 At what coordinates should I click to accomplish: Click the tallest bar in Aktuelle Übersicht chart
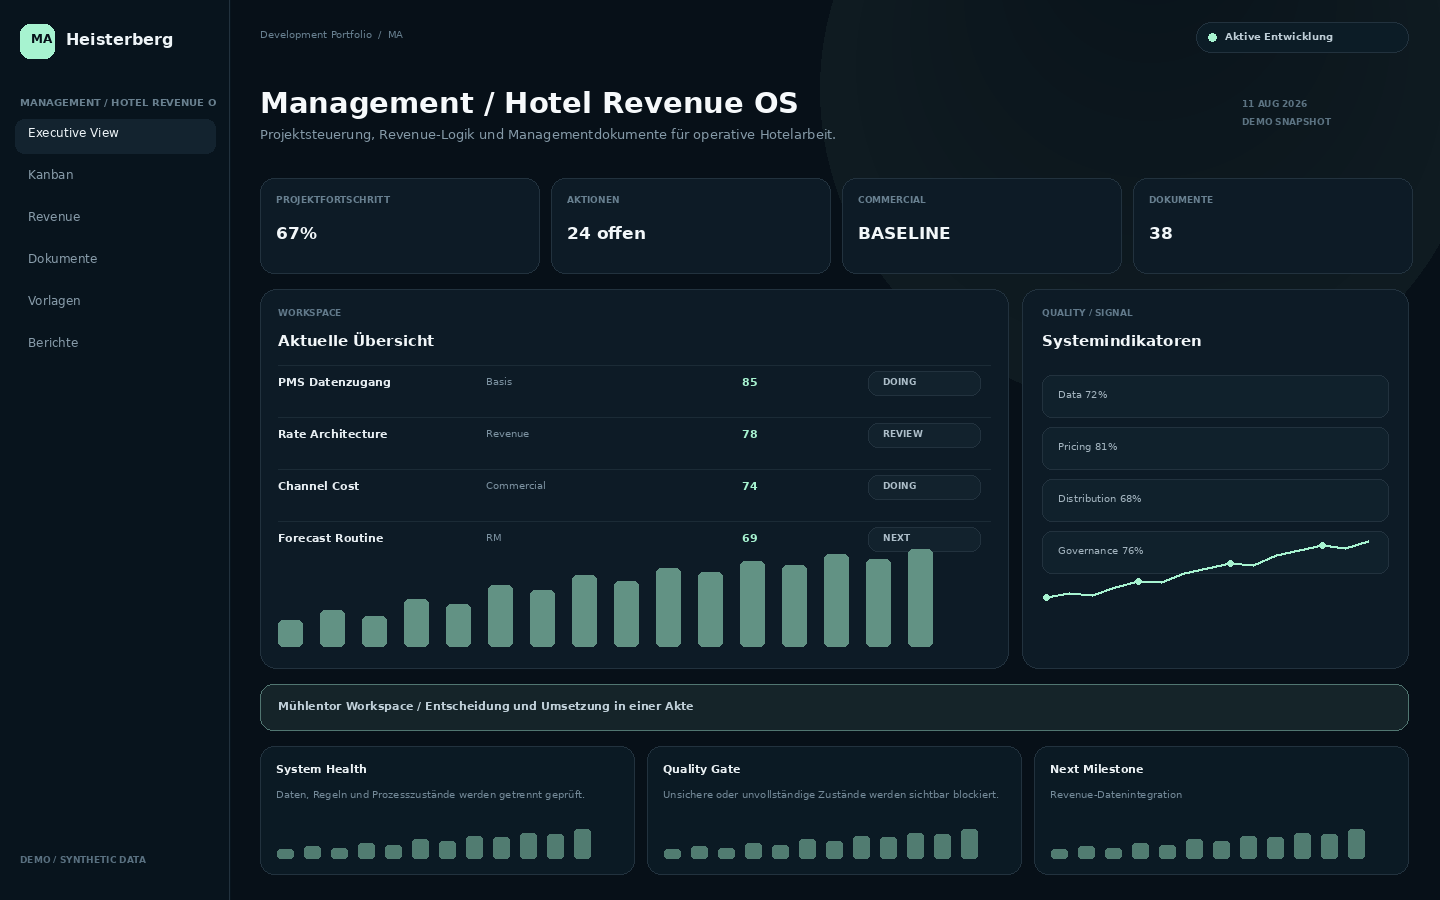920,598
